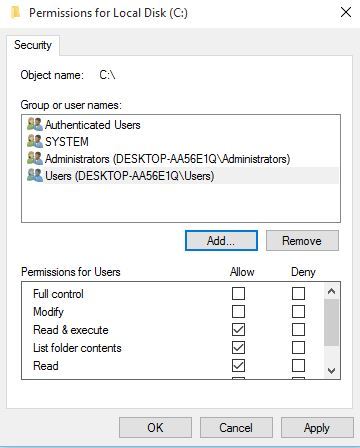Viewport: 360px width, 448px height.
Task: Confirm with the OK button
Action: point(155,427)
